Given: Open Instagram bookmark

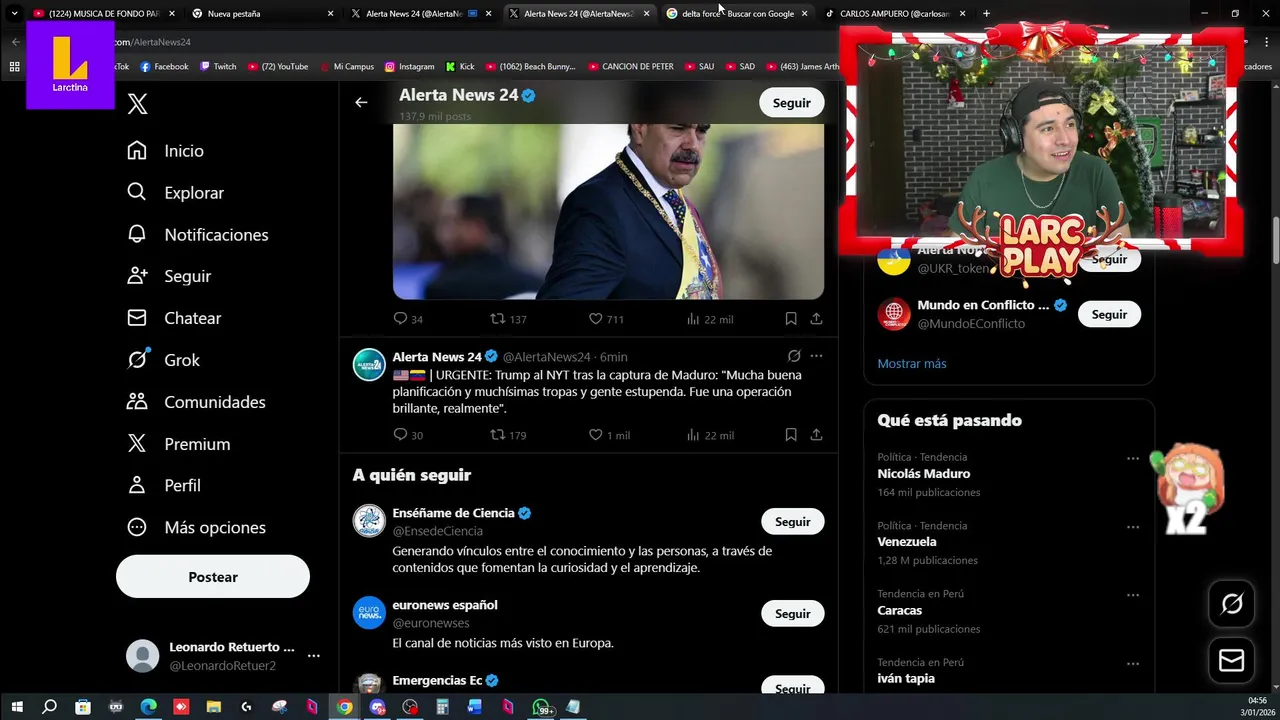Looking at the screenshot, I should [409, 67].
